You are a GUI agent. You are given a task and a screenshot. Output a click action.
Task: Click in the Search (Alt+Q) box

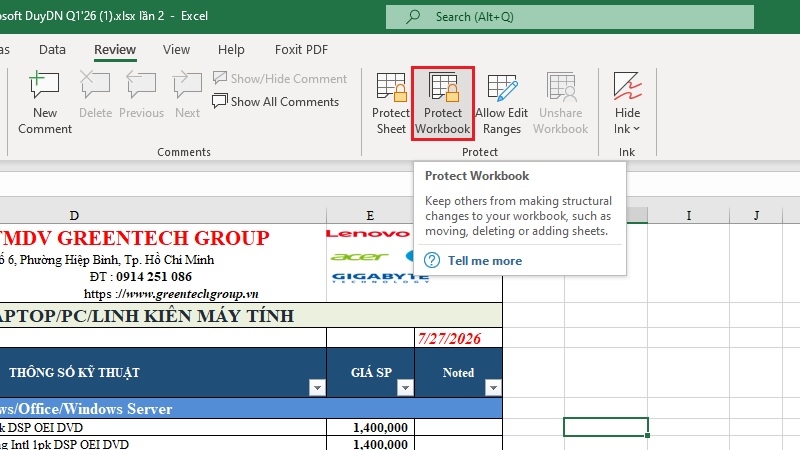point(570,17)
